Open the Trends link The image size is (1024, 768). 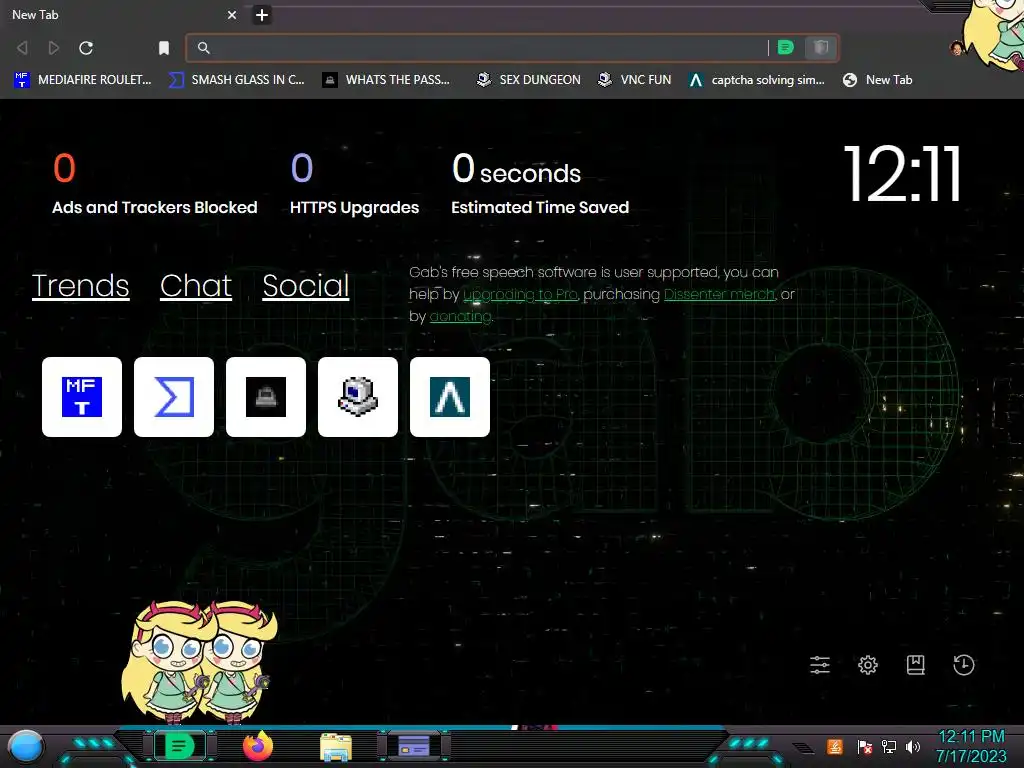tap(80, 285)
